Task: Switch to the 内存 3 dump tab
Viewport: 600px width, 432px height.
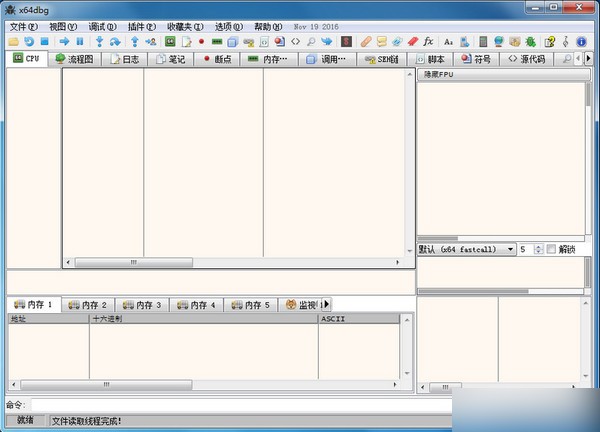Action: 143,304
